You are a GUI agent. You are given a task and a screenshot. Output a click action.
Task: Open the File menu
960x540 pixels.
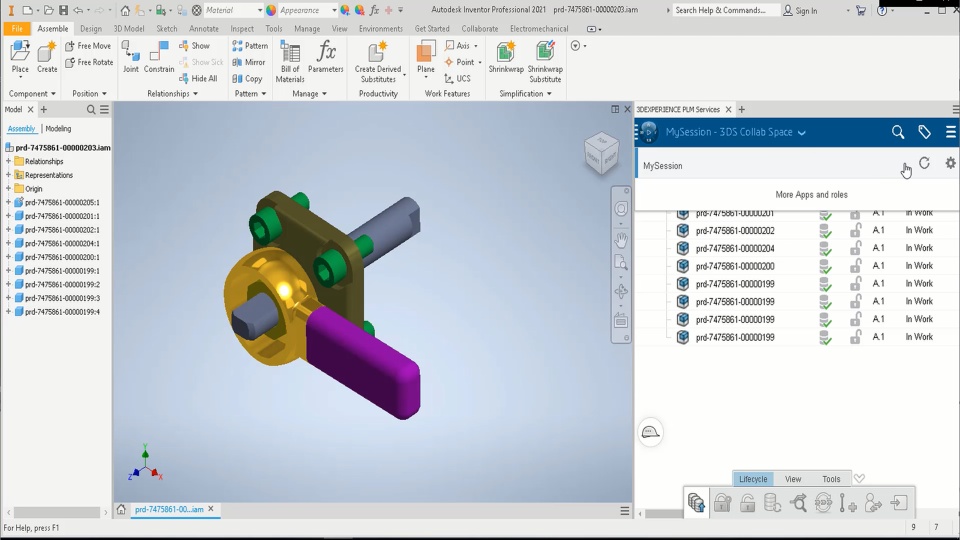click(x=17, y=29)
